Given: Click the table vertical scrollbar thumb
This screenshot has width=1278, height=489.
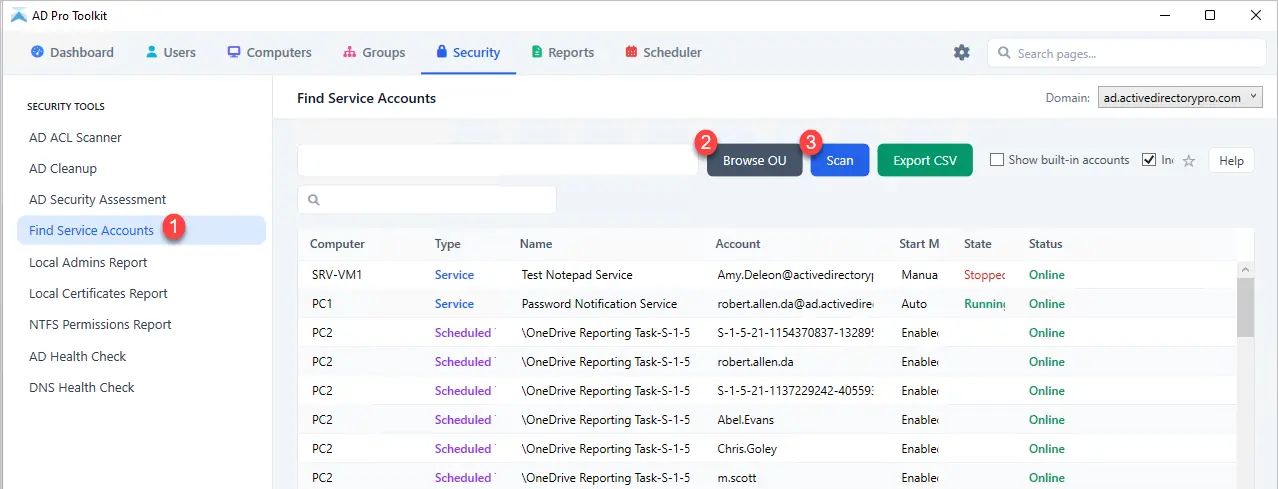Looking at the screenshot, I should pos(1245,308).
